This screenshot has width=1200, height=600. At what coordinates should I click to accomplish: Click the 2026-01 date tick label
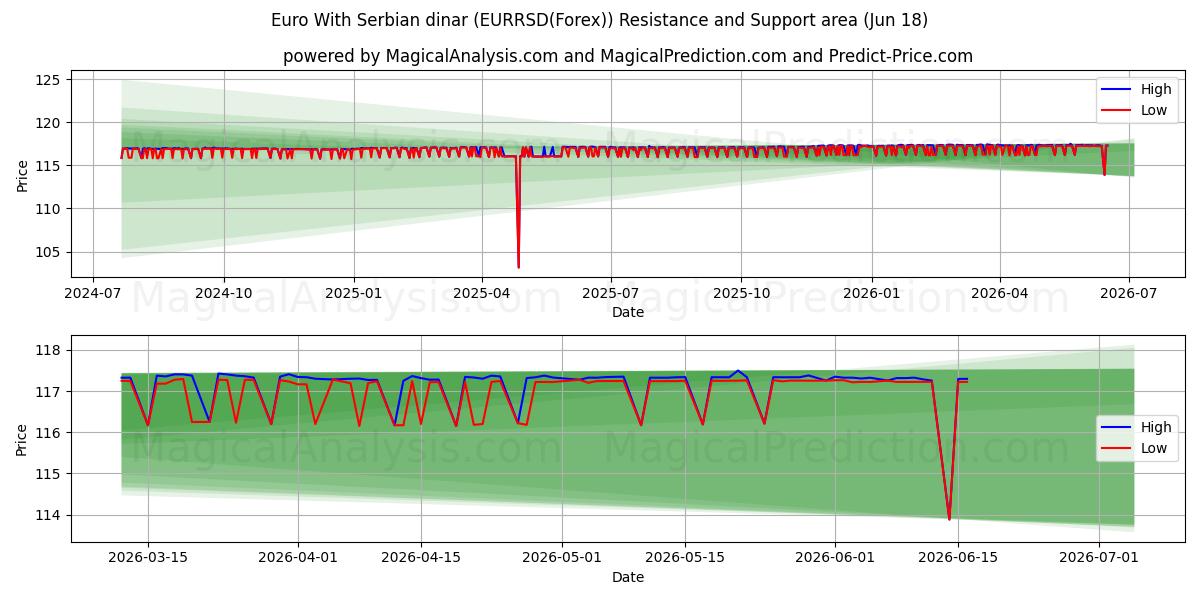coord(871,295)
